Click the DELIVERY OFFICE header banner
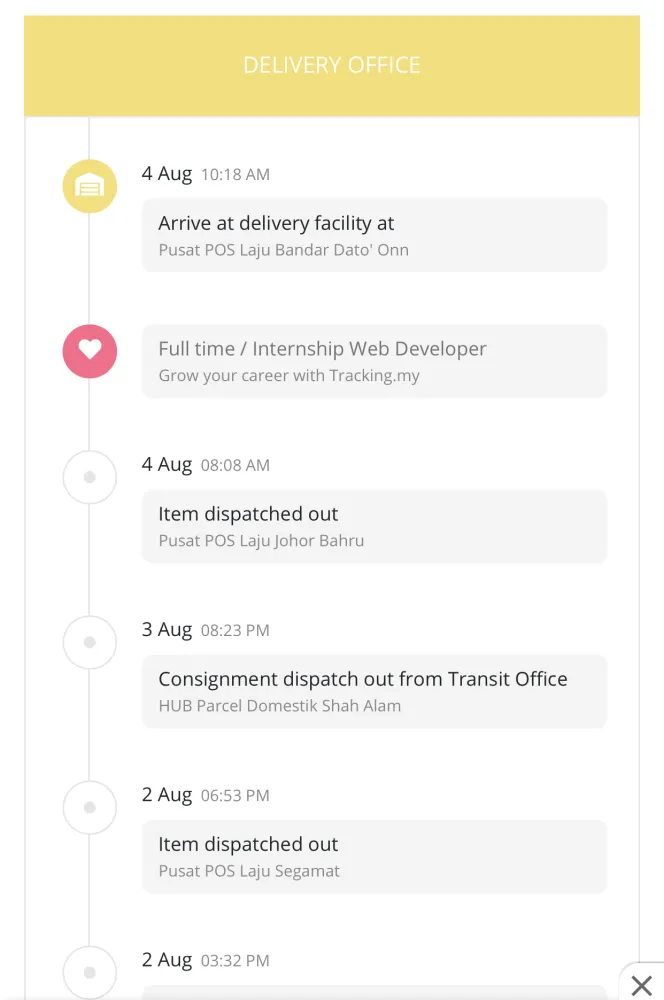Screen dimensions: 664x1000 [x=332, y=66]
